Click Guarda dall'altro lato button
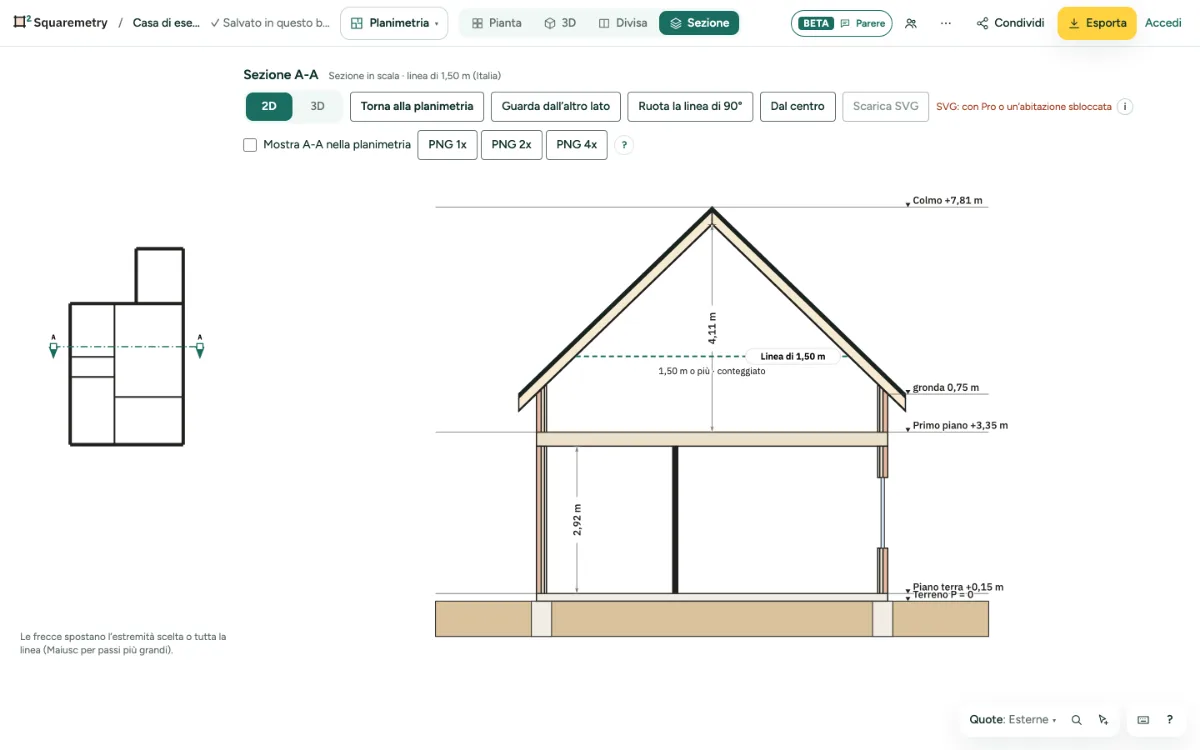 pos(556,106)
